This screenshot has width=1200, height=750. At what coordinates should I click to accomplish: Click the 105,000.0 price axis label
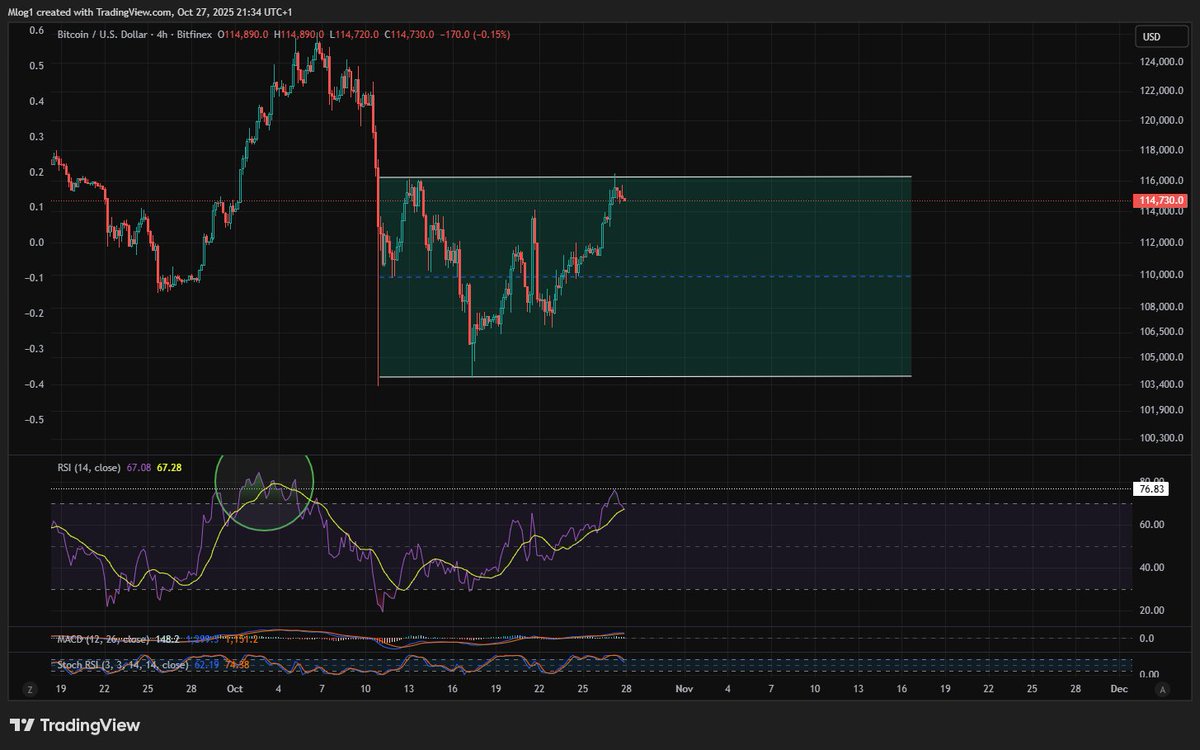click(x=1160, y=357)
